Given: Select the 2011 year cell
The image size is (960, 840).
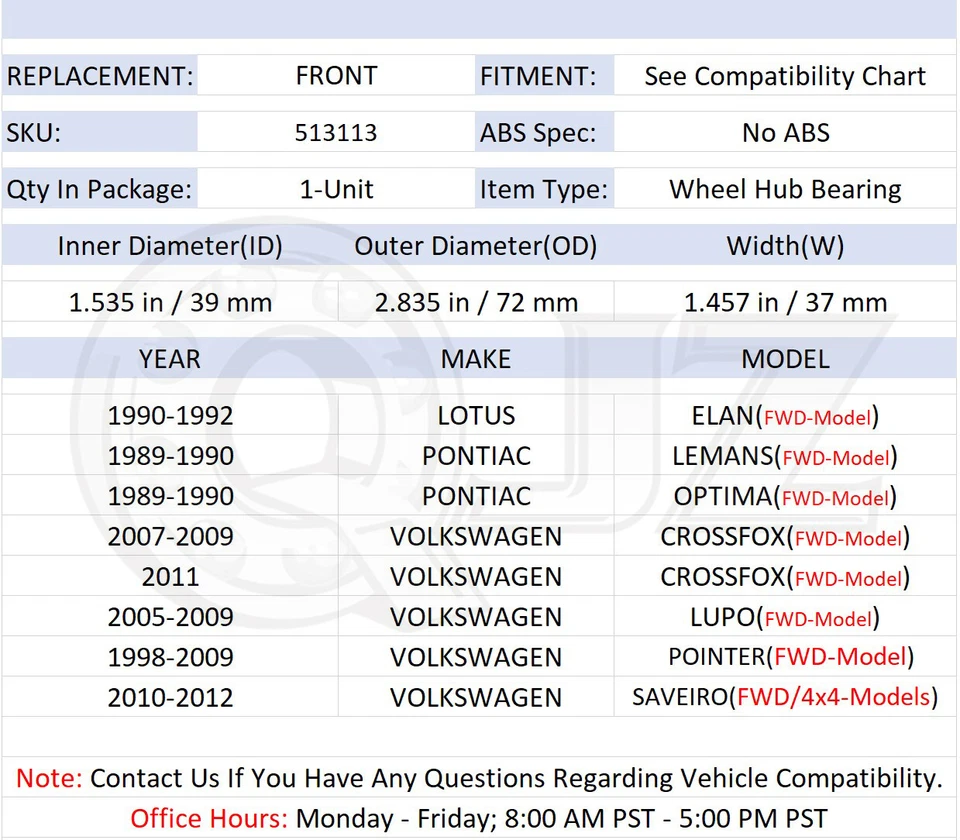Looking at the screenshot, I should (x=171, y=577).
